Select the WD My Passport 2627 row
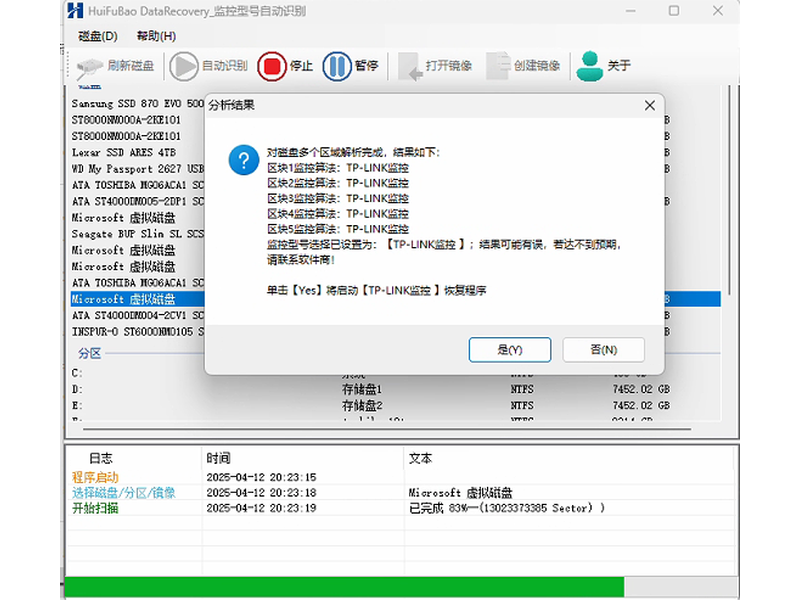800x600 pixels. point(138,169)
